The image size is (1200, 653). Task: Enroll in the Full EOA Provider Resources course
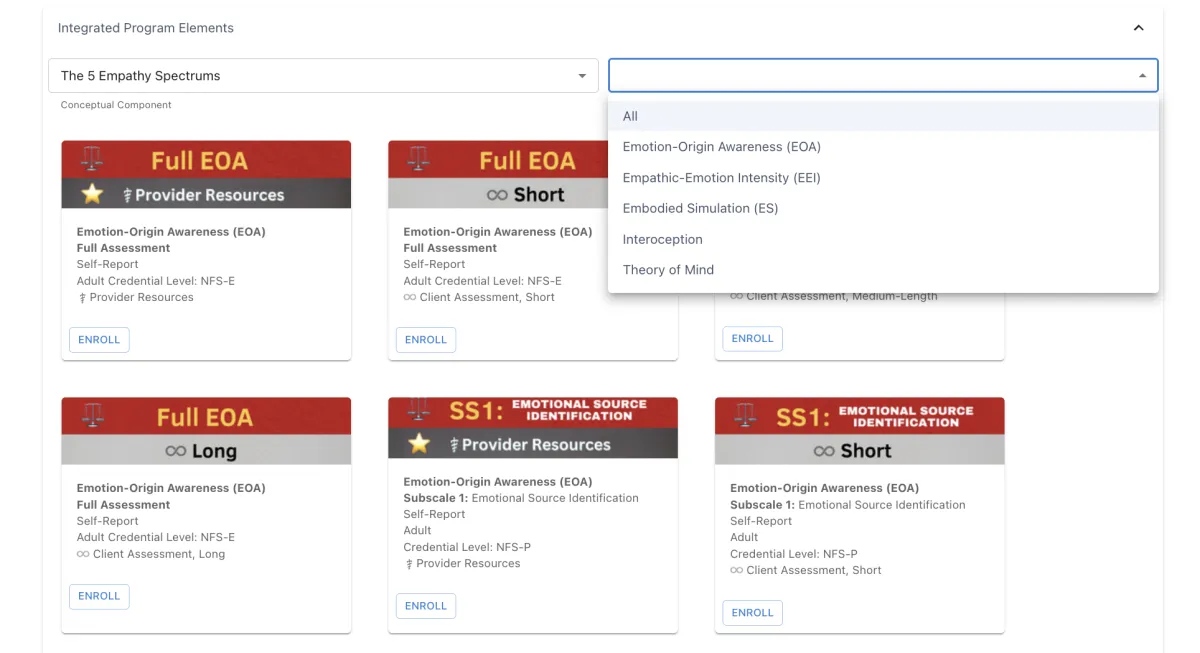[99, 339]
